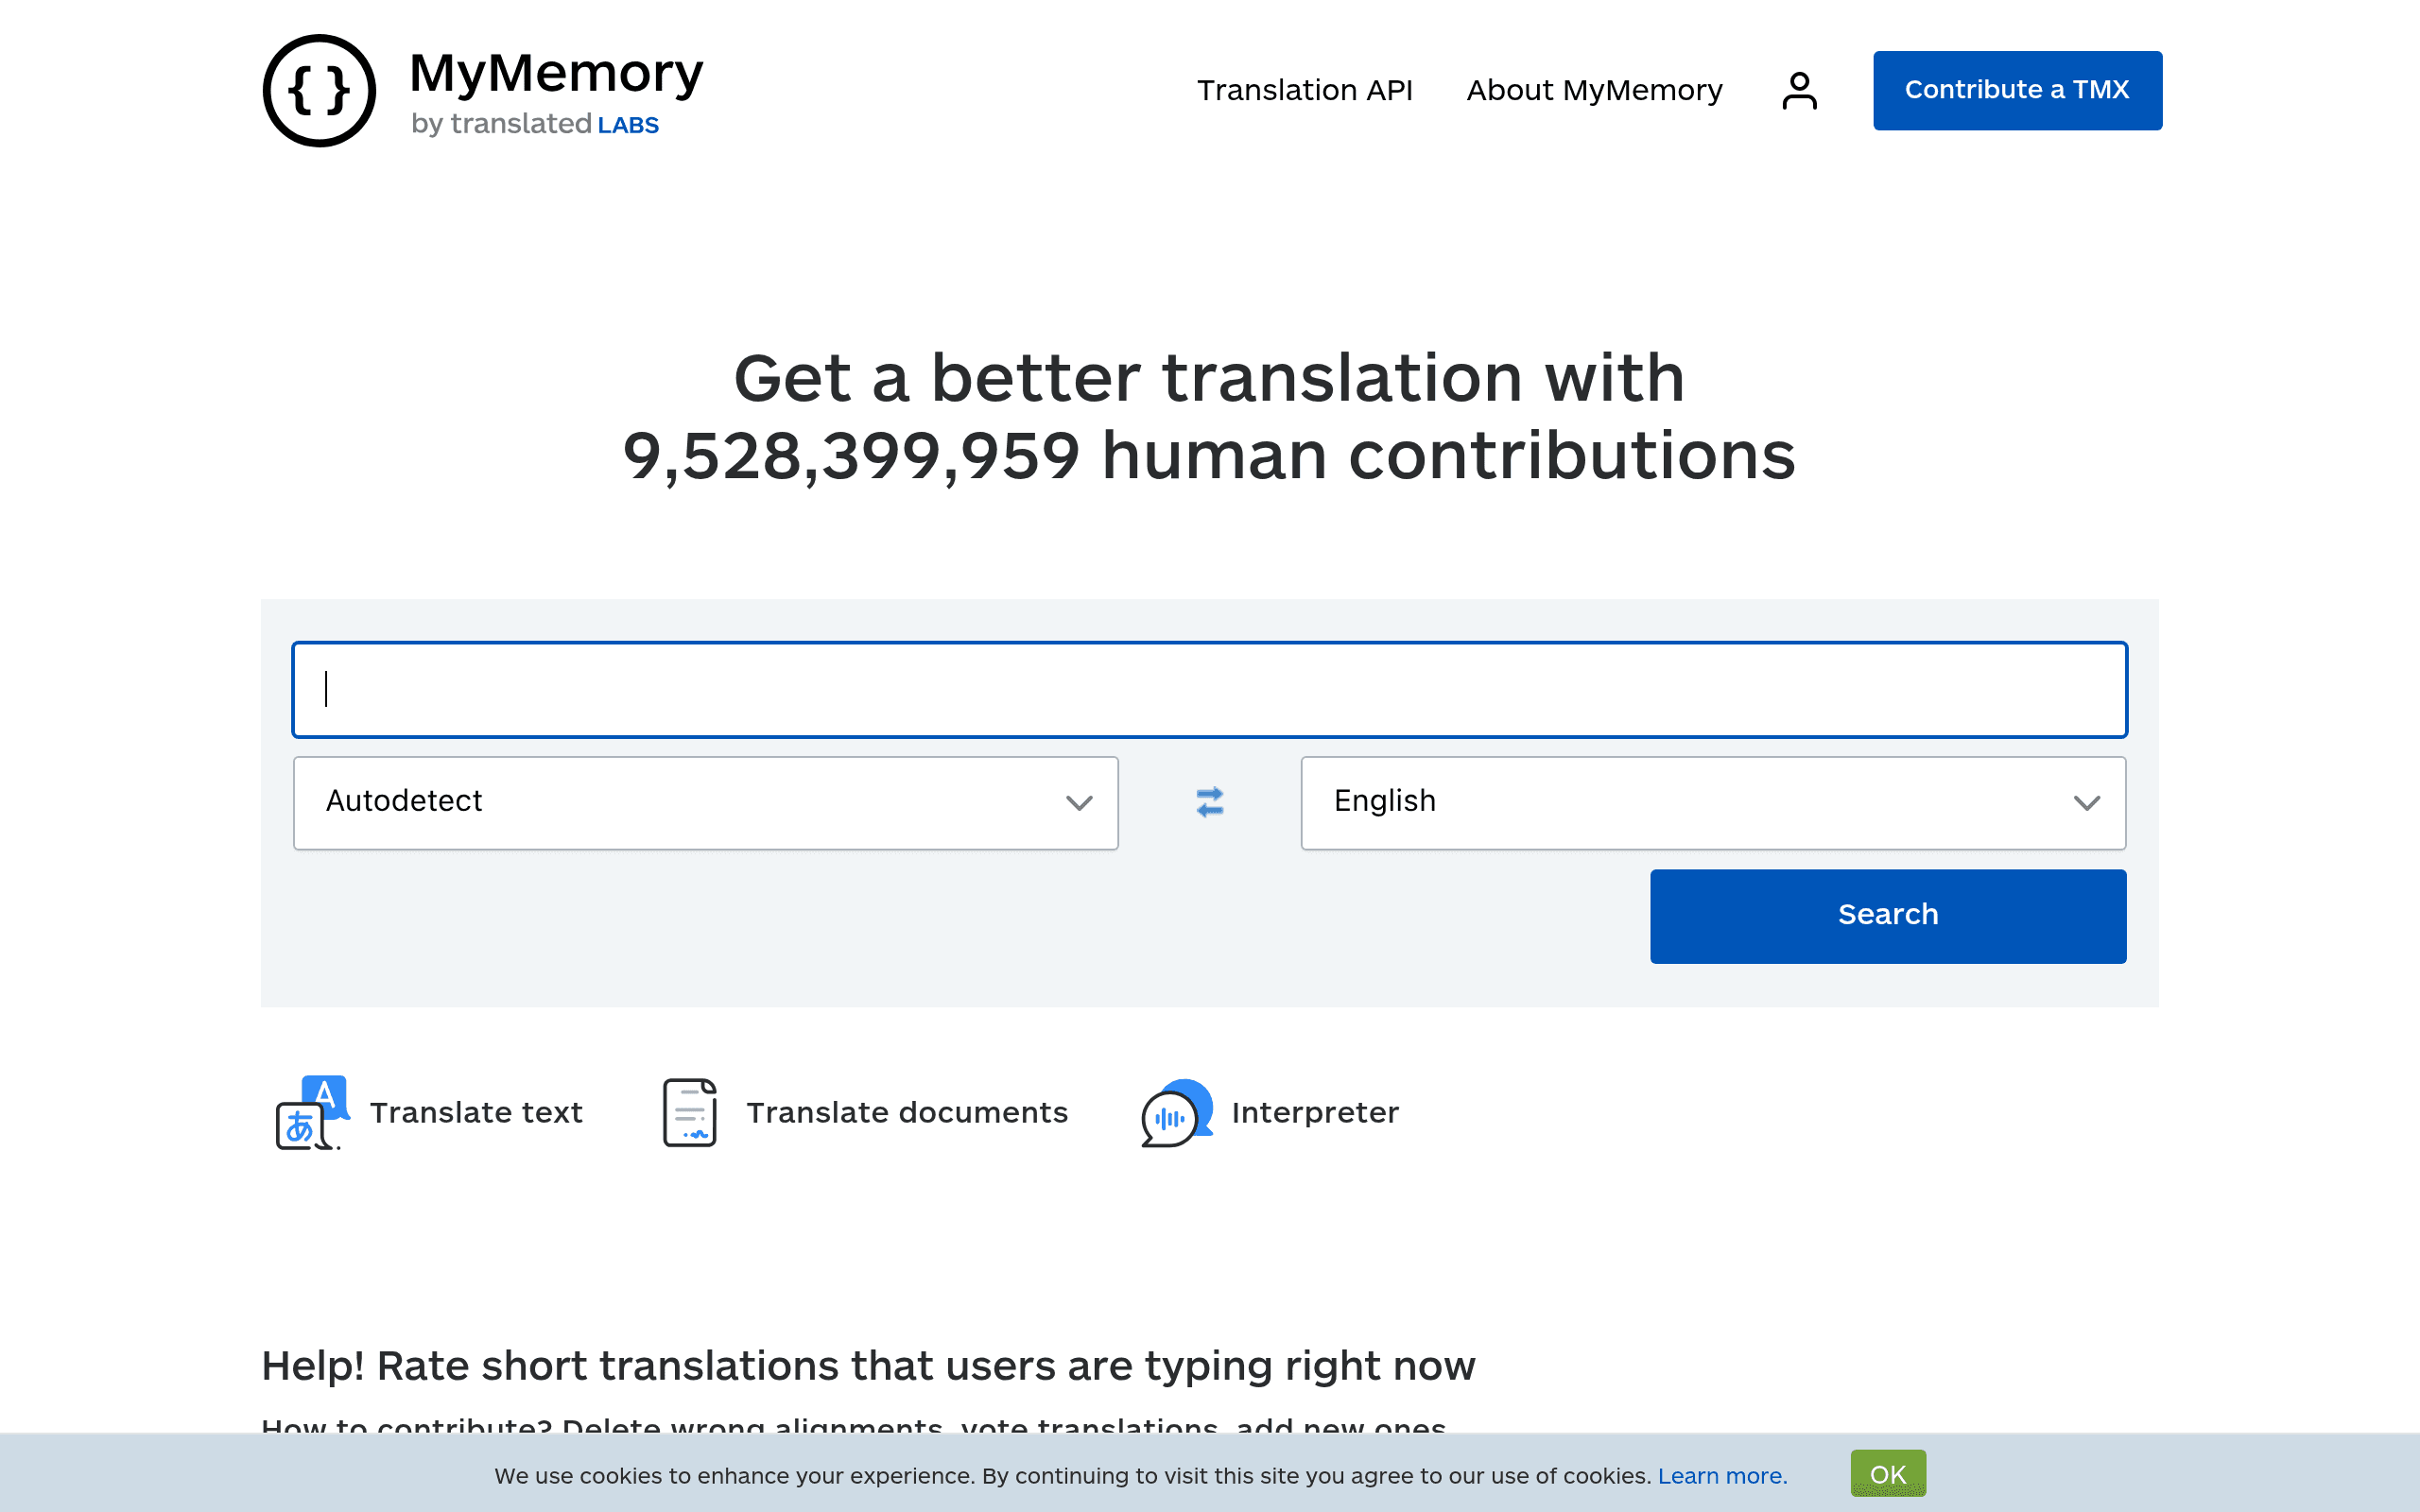Open the user account icon
The width and height of the screenshot is (2420, 1512).
click(1799, 91)
